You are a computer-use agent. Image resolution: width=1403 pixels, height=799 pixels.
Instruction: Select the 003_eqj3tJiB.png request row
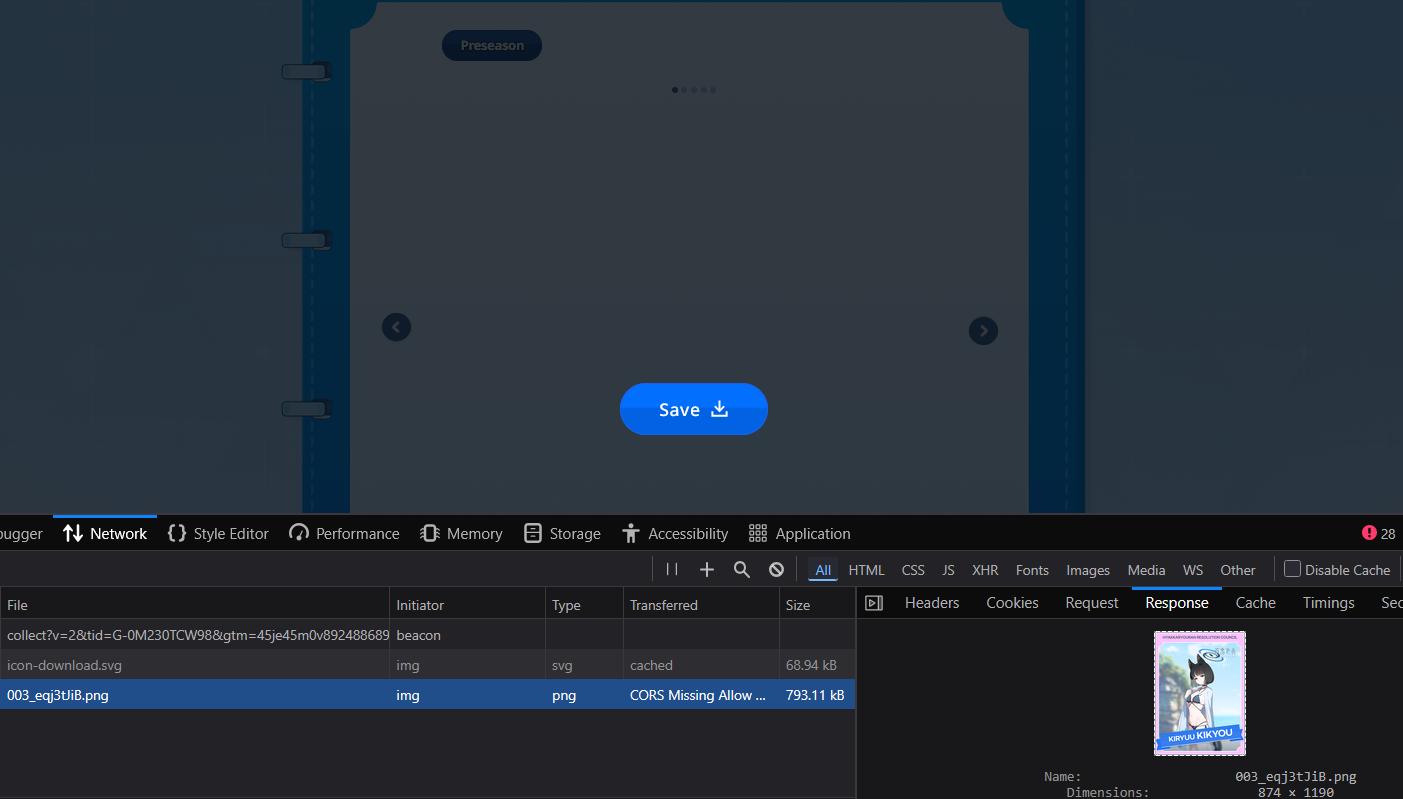[x=427, y=695]
